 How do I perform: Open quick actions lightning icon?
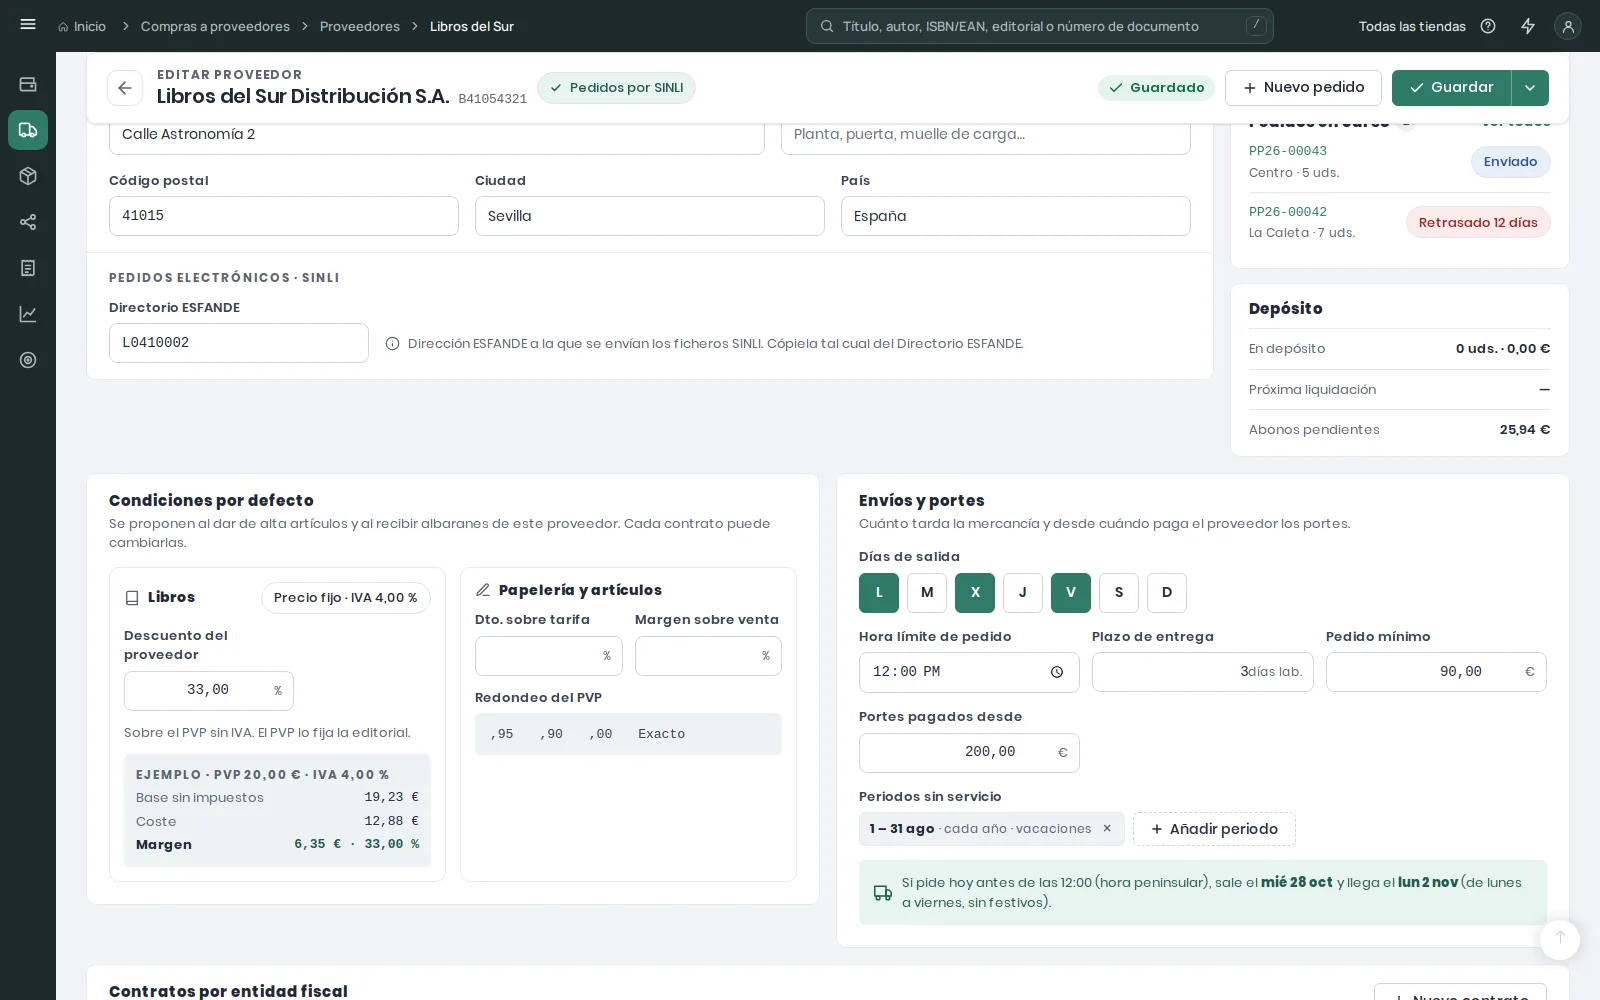pos(1528,26)
